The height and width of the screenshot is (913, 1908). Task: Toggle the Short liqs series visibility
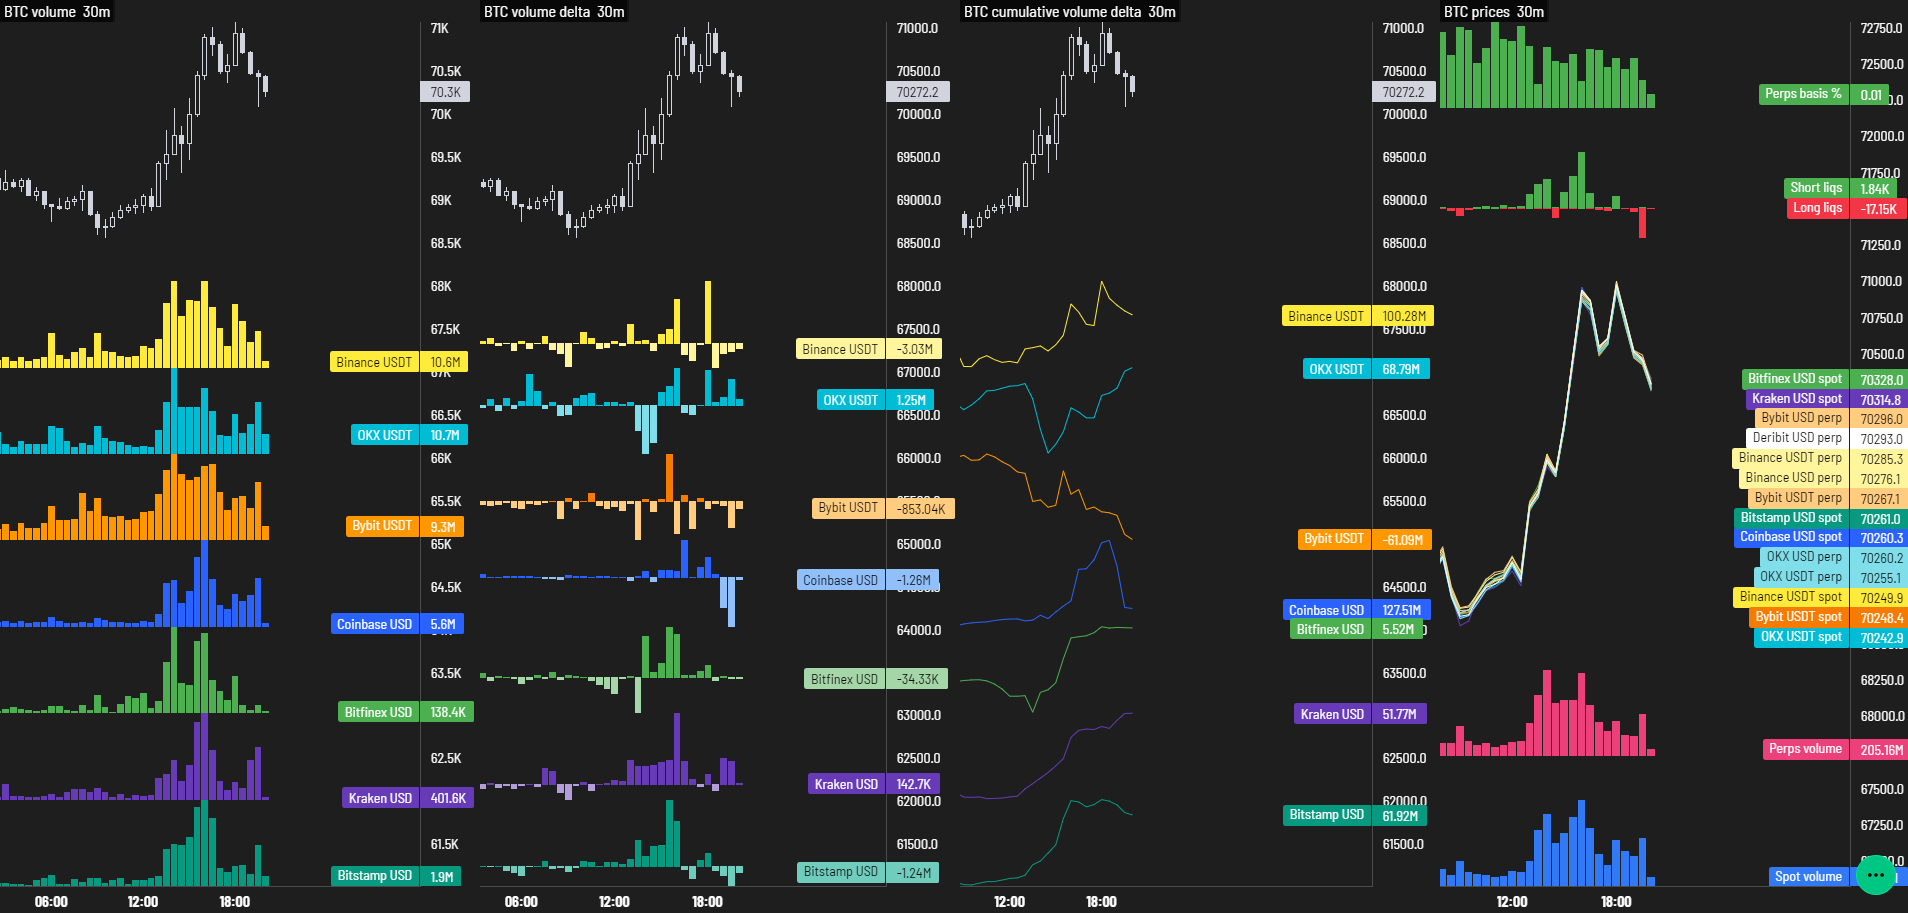click(1817, 188)
